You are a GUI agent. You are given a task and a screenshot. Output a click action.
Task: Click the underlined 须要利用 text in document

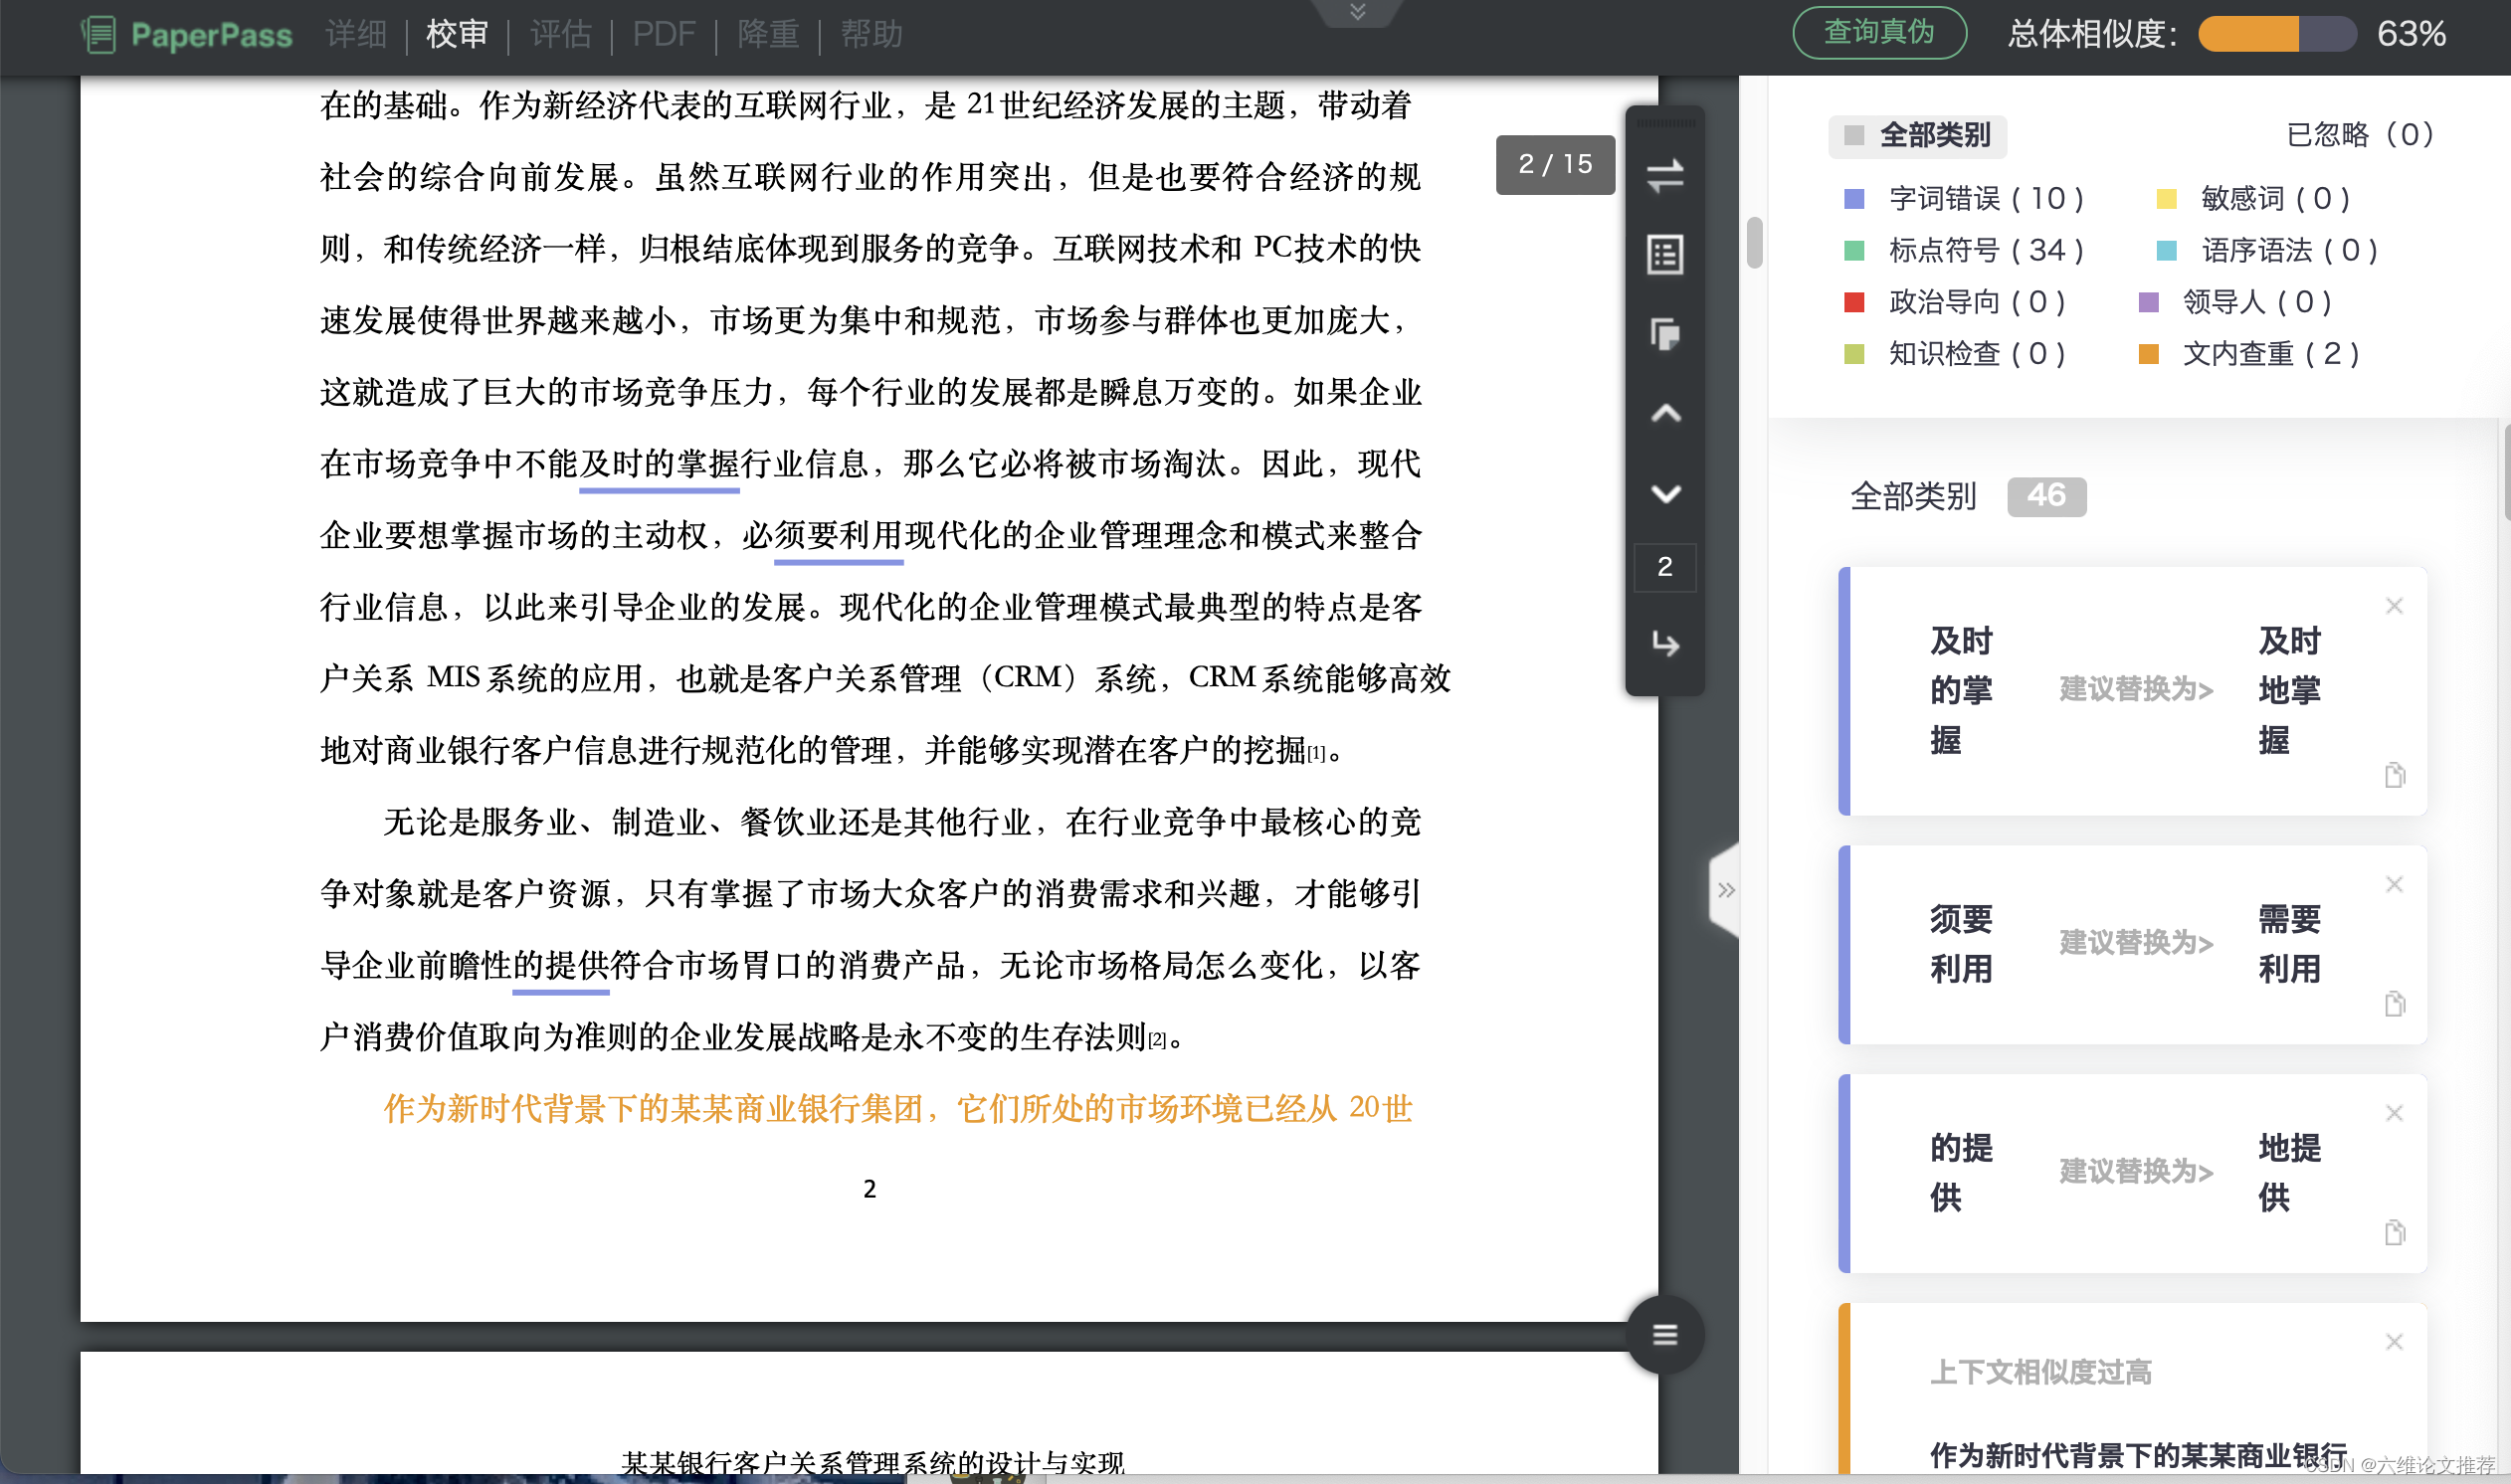(x=838, y=536)
